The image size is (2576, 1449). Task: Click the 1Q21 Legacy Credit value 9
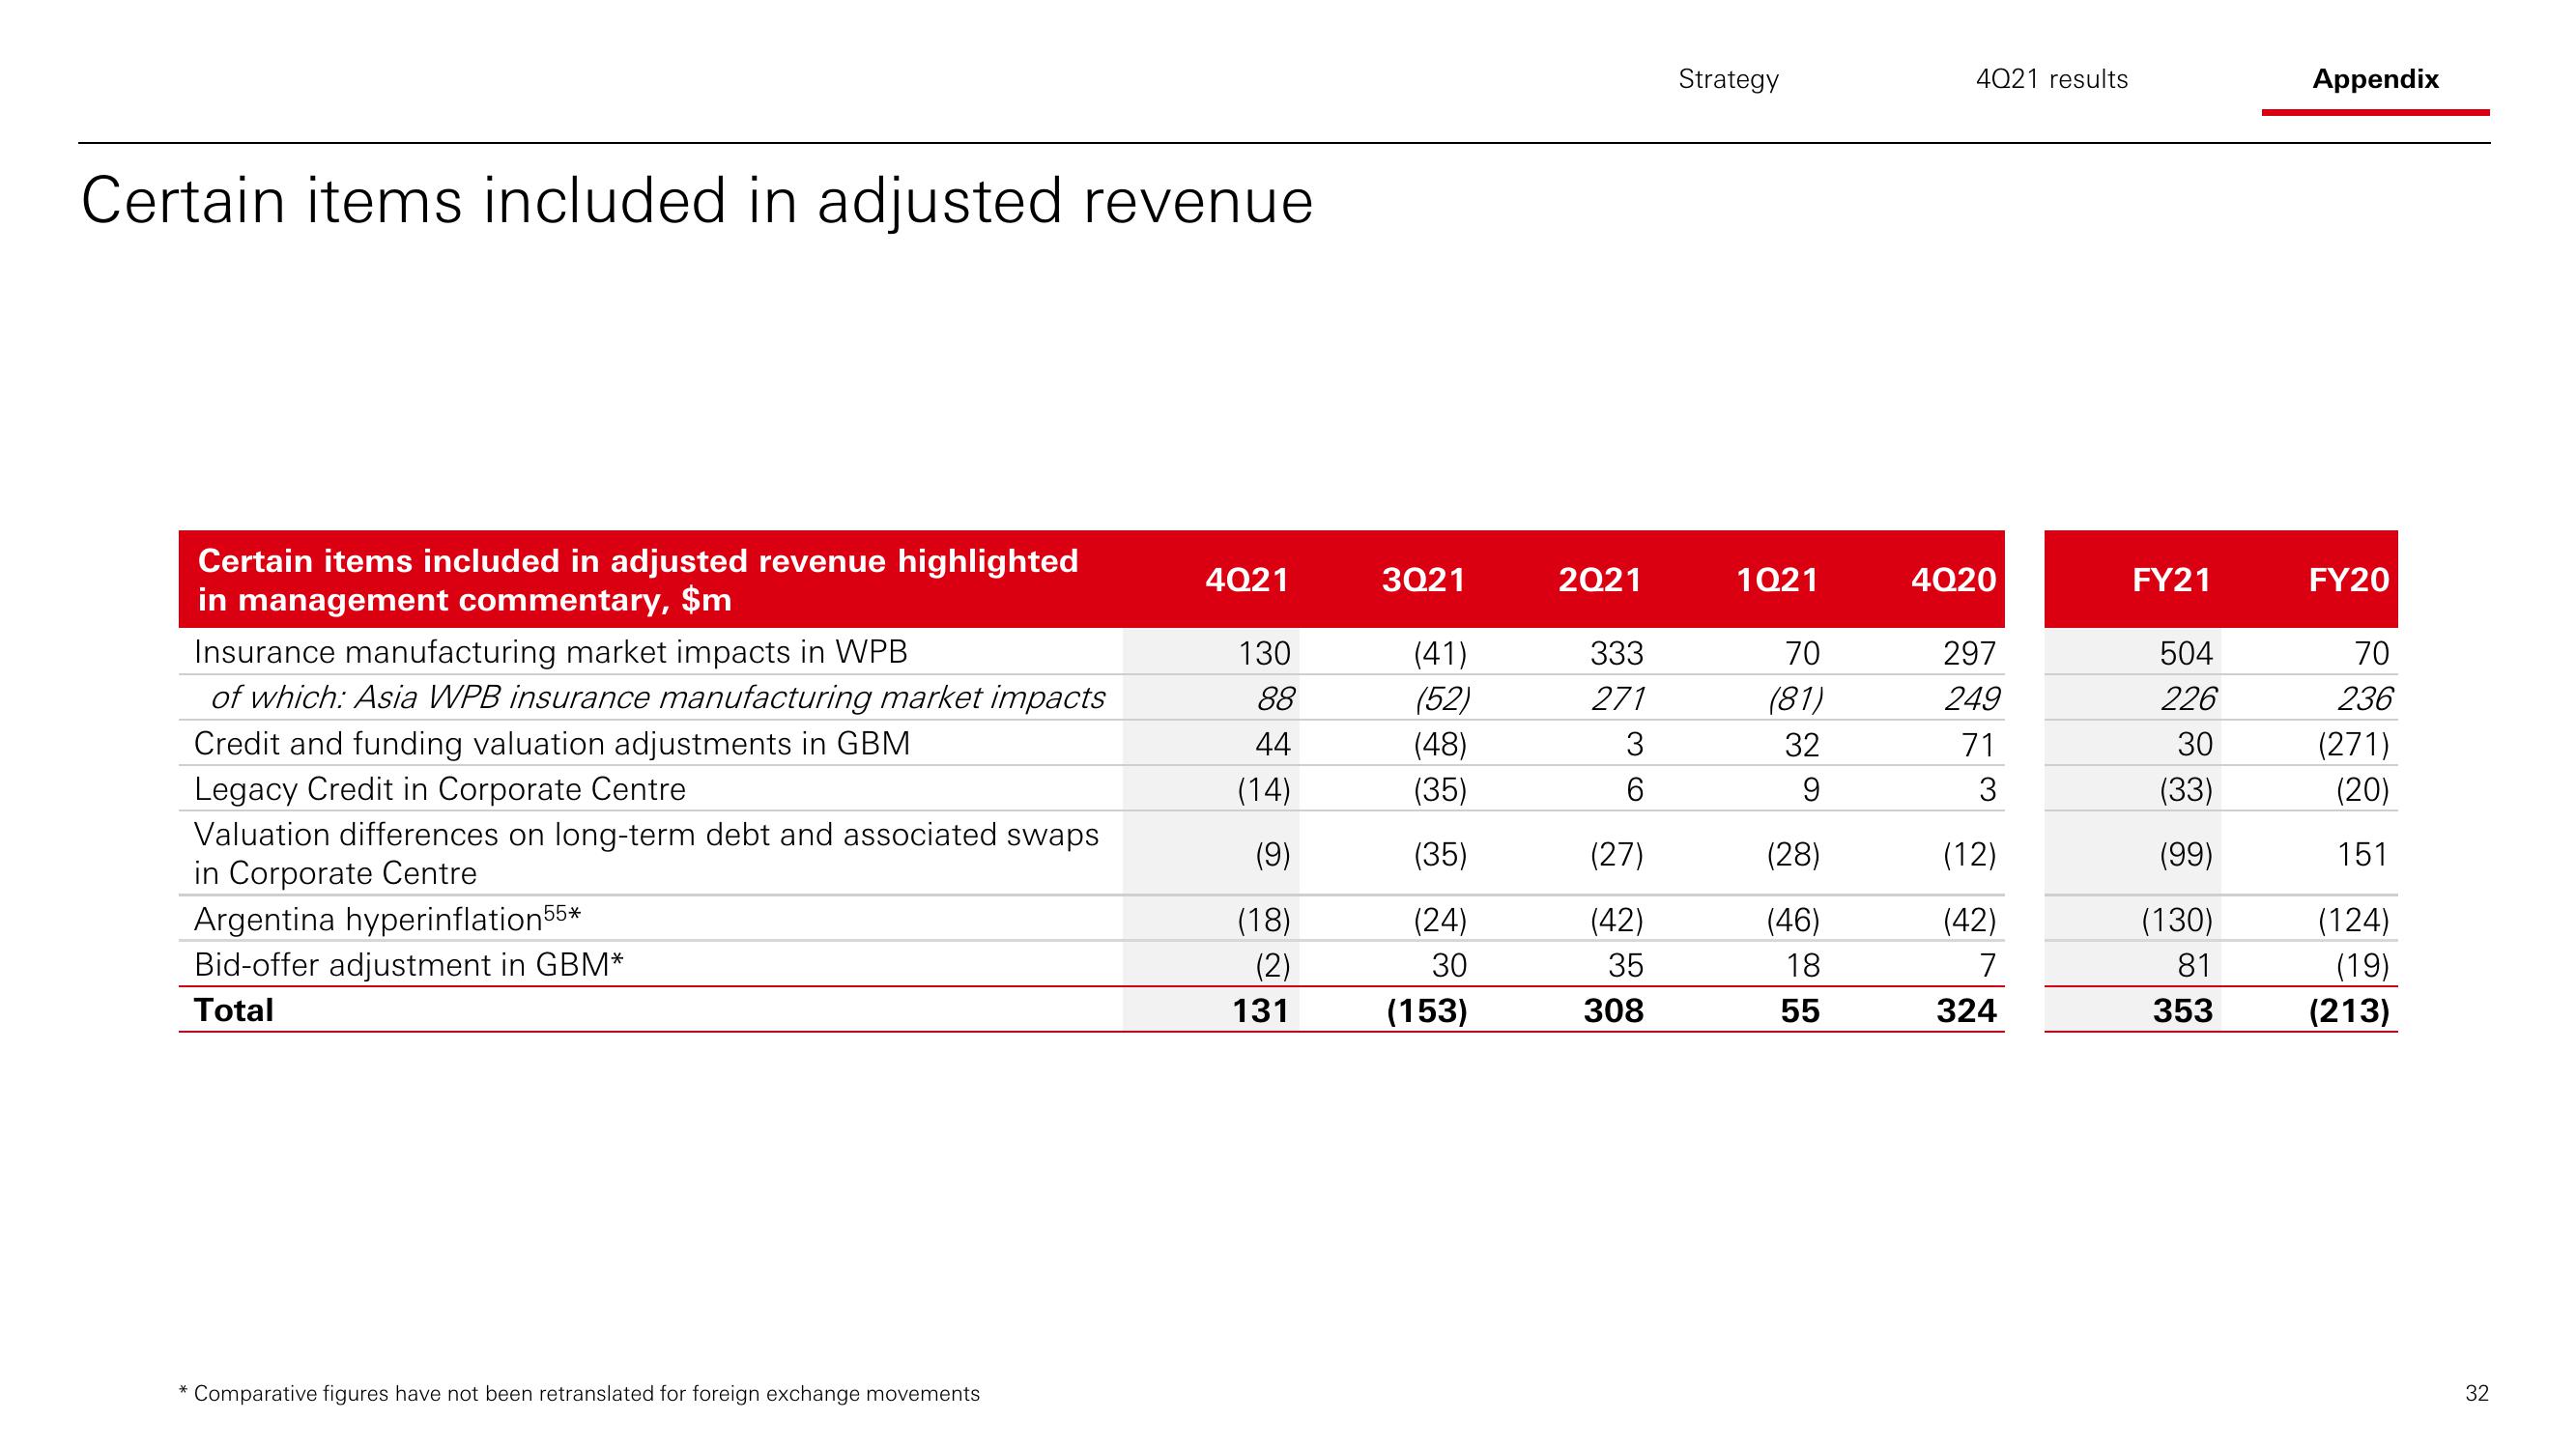[1811, 790]
